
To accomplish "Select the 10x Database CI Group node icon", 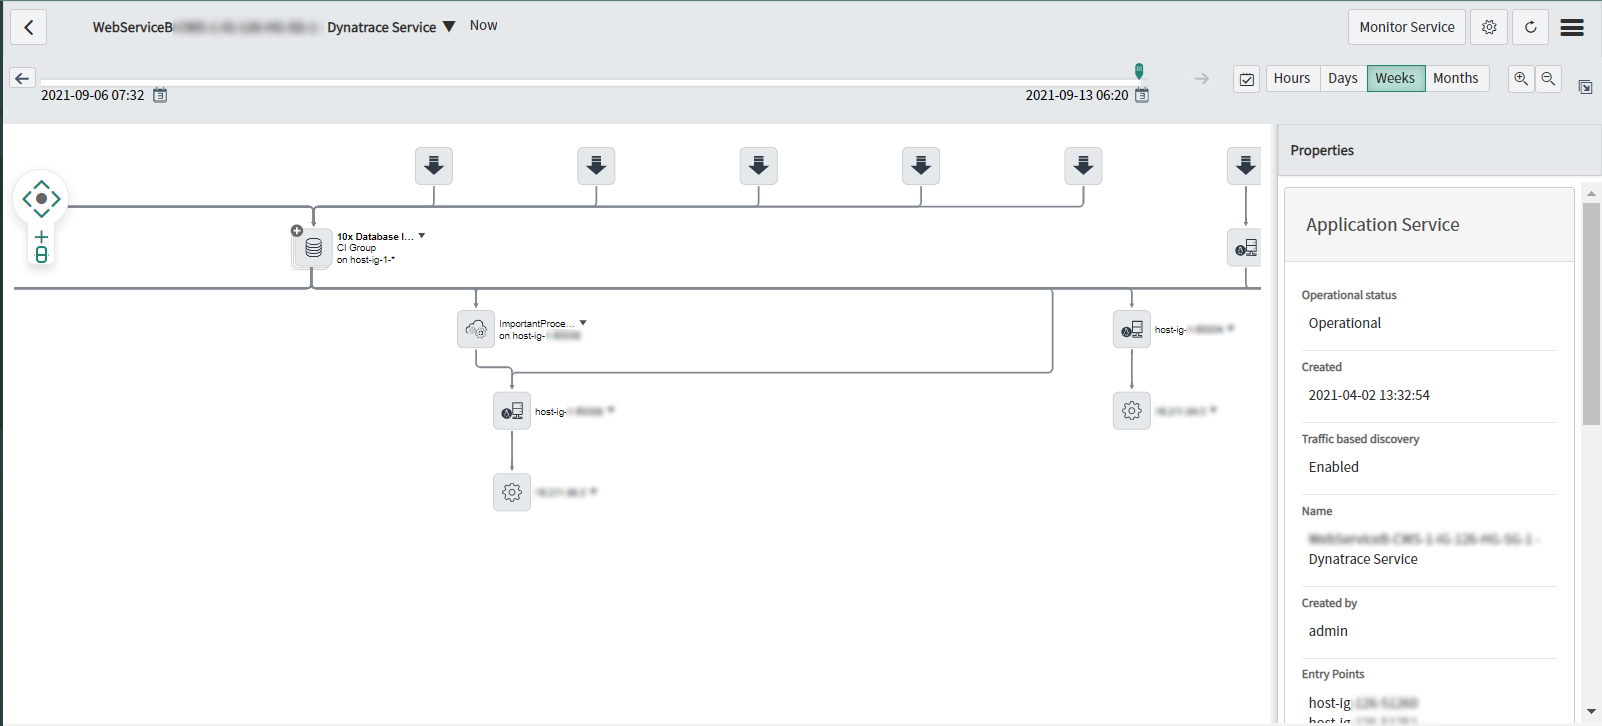I will pos(313,248).
